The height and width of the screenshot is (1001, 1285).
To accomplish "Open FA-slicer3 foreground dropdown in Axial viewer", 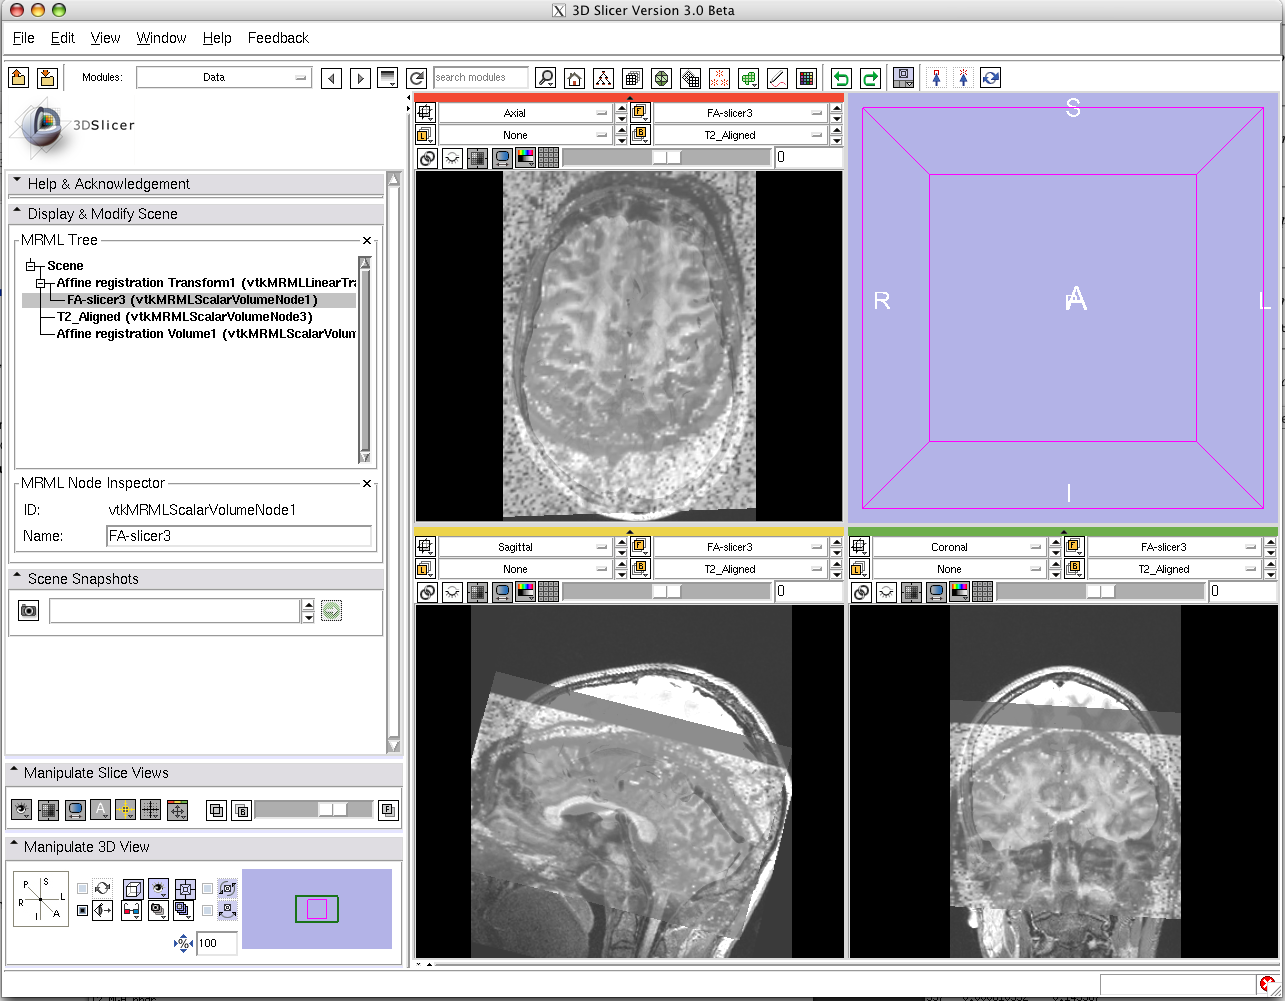I will click(x=740, y=113).
